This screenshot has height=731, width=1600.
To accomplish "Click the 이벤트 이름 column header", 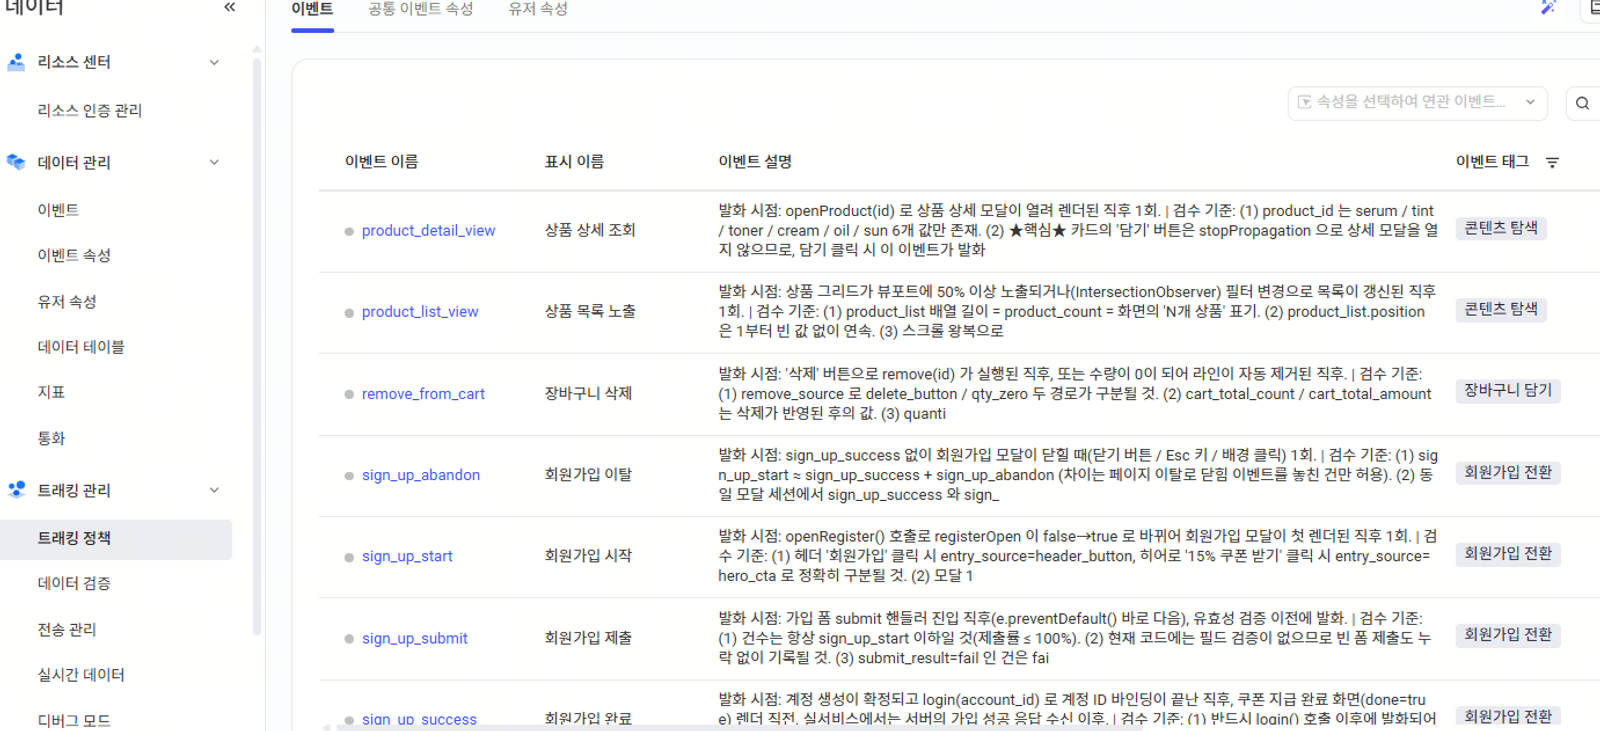I will click(x=381, y=162).
